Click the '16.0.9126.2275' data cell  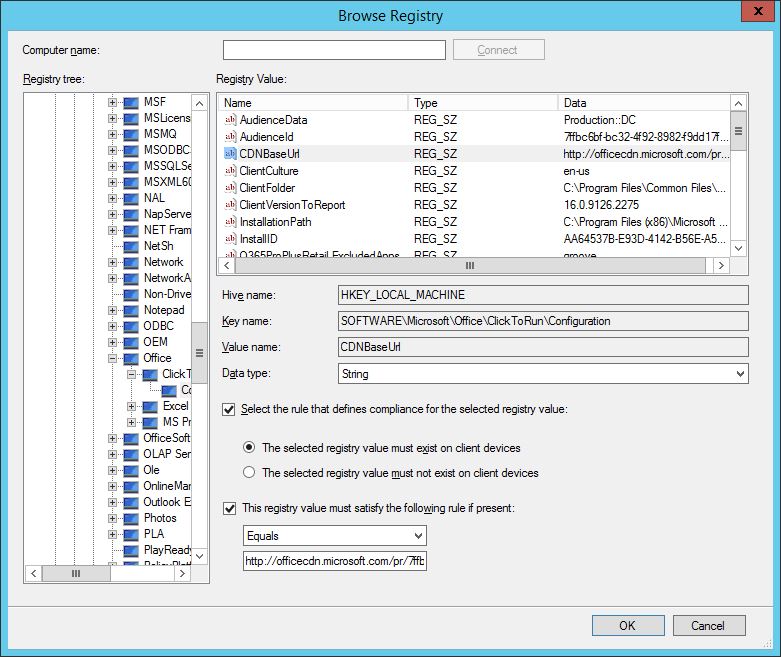[601, 205]
